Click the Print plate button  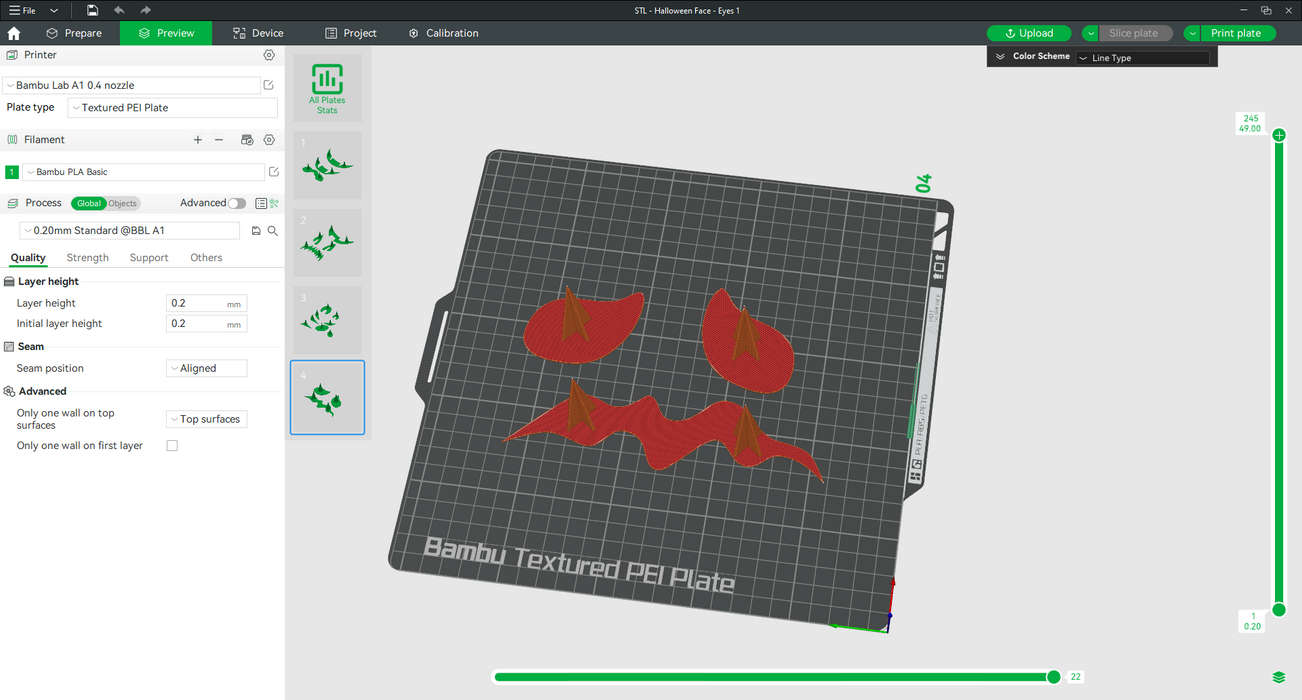click(x=1236, y=33)
